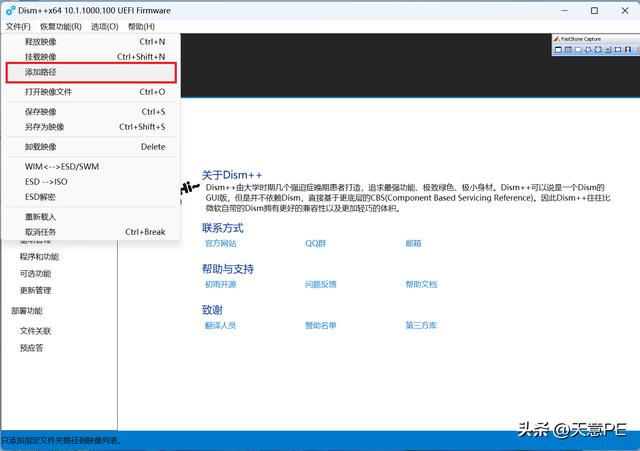The image size is (640, 451).
Task: Open the 恢复功能(R) menu
Action: click(x=61, y=27)
